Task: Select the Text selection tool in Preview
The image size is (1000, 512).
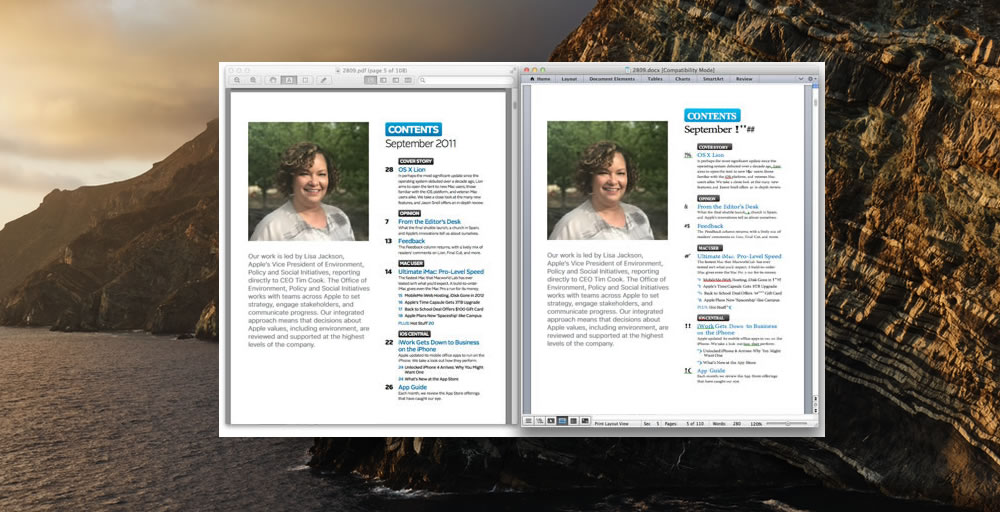Action: pyautogui.click(x=289, y=80)
